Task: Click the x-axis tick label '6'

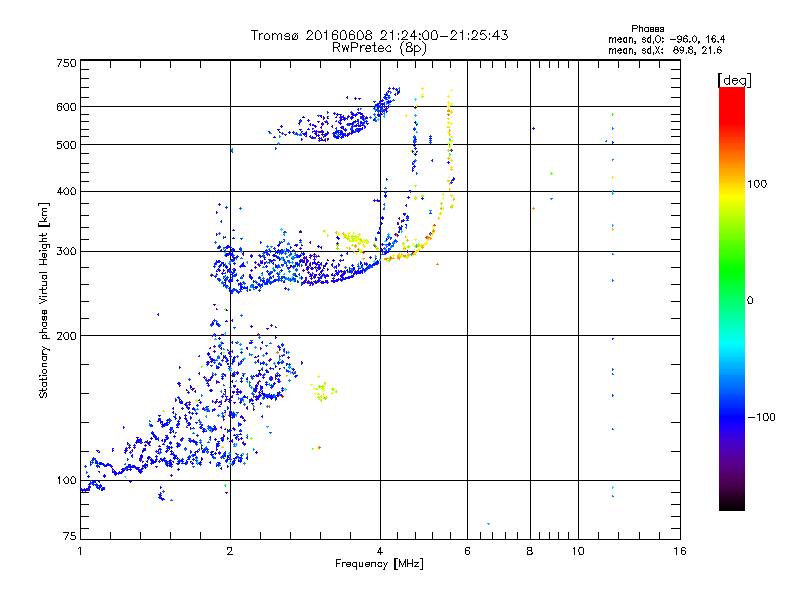Action: [467, 551]
